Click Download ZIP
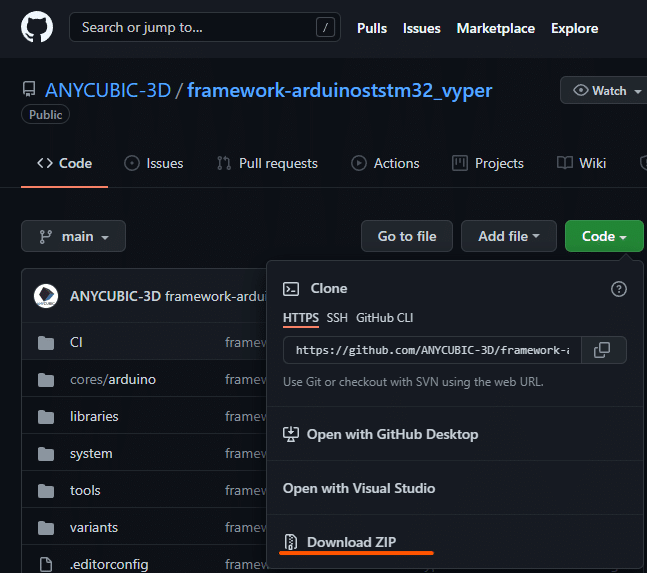This screenshot has width=647, height=573. pos(340,542)
